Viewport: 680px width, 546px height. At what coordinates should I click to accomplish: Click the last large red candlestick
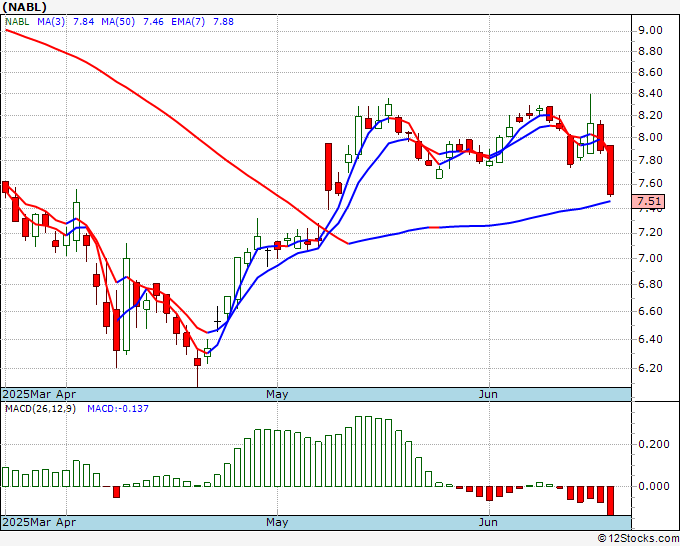(610, 170)
